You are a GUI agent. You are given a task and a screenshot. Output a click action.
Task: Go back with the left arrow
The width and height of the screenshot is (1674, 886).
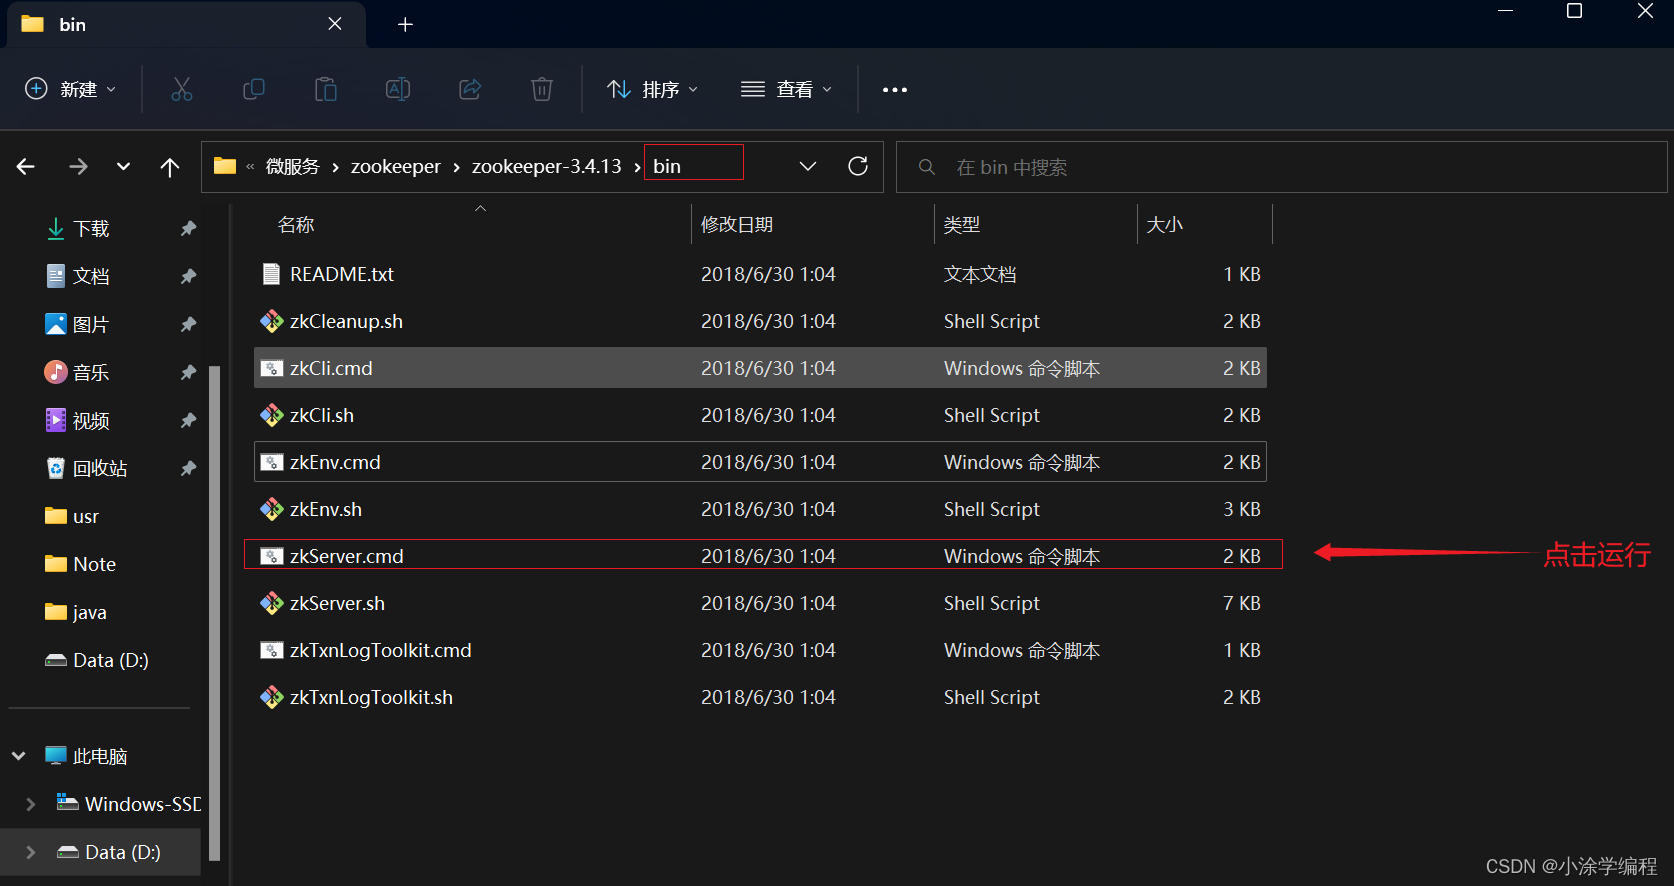pos(26,167)
